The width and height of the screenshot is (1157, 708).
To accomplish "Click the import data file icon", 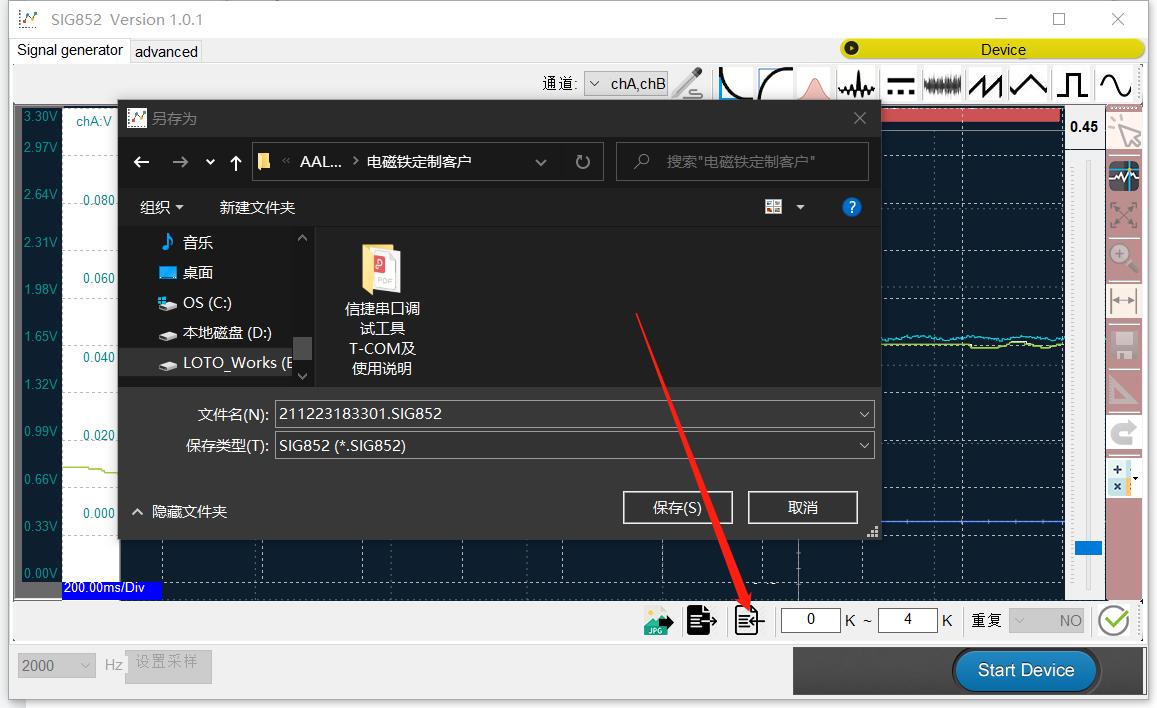I will [749, 620].
